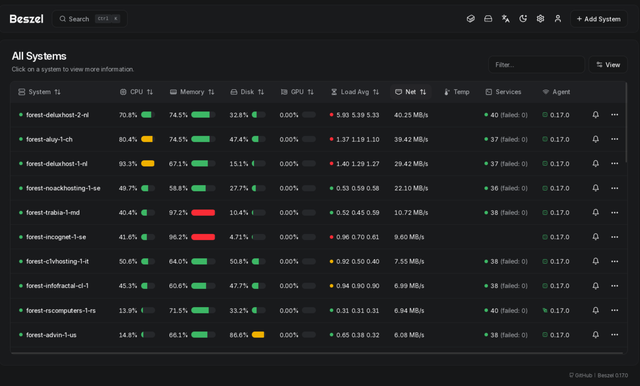Click yellow disk bar of forest-advin-1-us
This screenshot has width=640, height=386.
coord(258,335)
